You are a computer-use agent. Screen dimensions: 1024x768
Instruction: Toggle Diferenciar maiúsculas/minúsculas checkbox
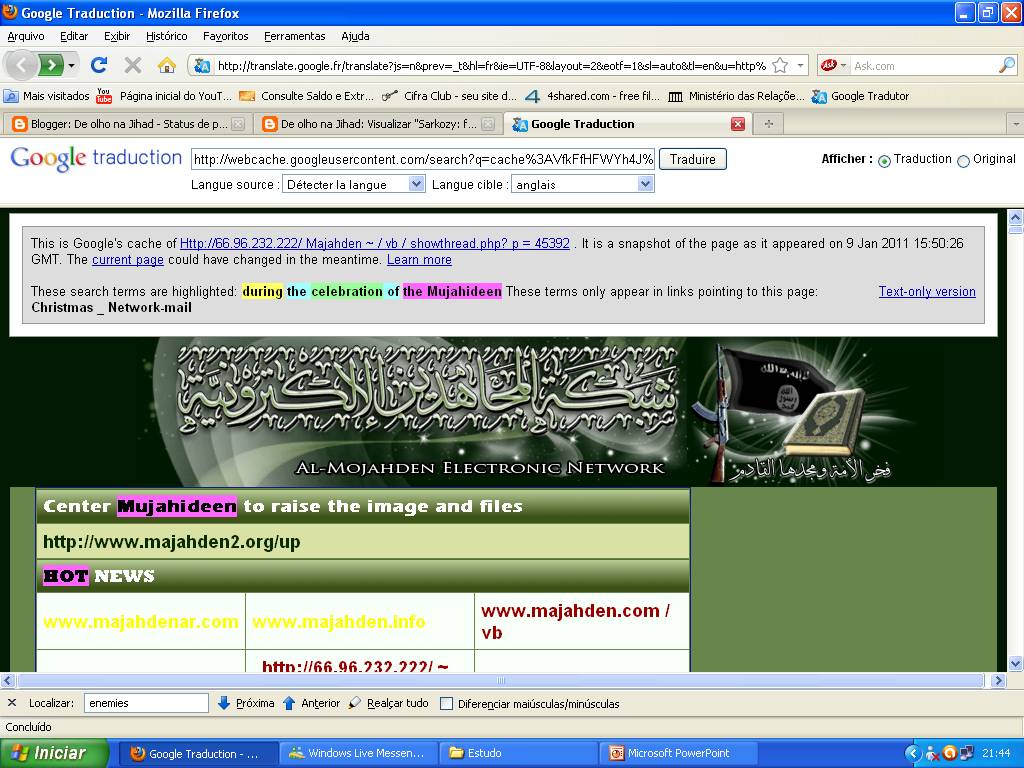[x=446, y=704]
